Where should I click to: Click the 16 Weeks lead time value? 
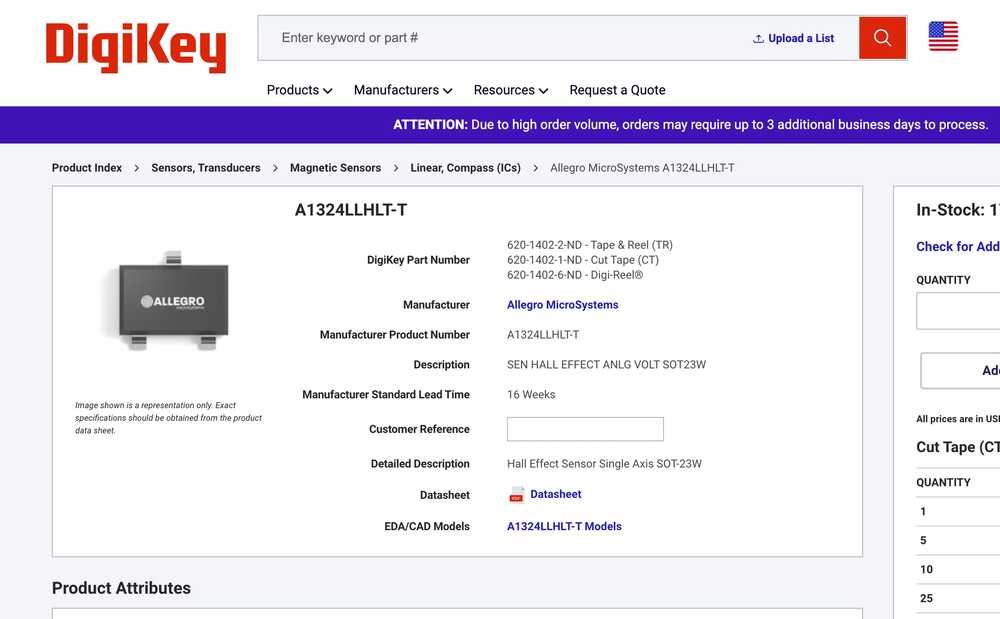coord(531,395)
